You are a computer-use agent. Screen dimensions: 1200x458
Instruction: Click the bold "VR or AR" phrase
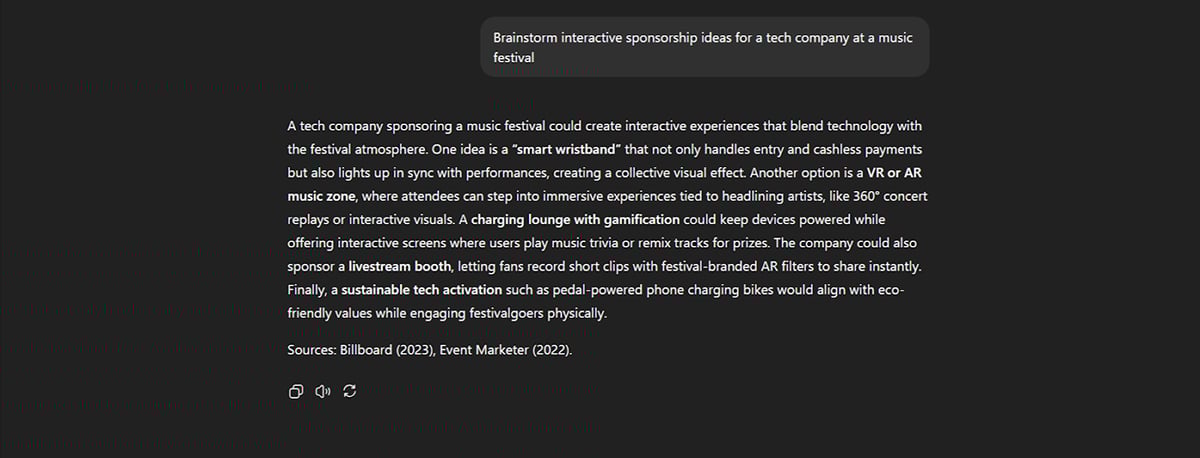pyautogui.click(x=894, y=172)
